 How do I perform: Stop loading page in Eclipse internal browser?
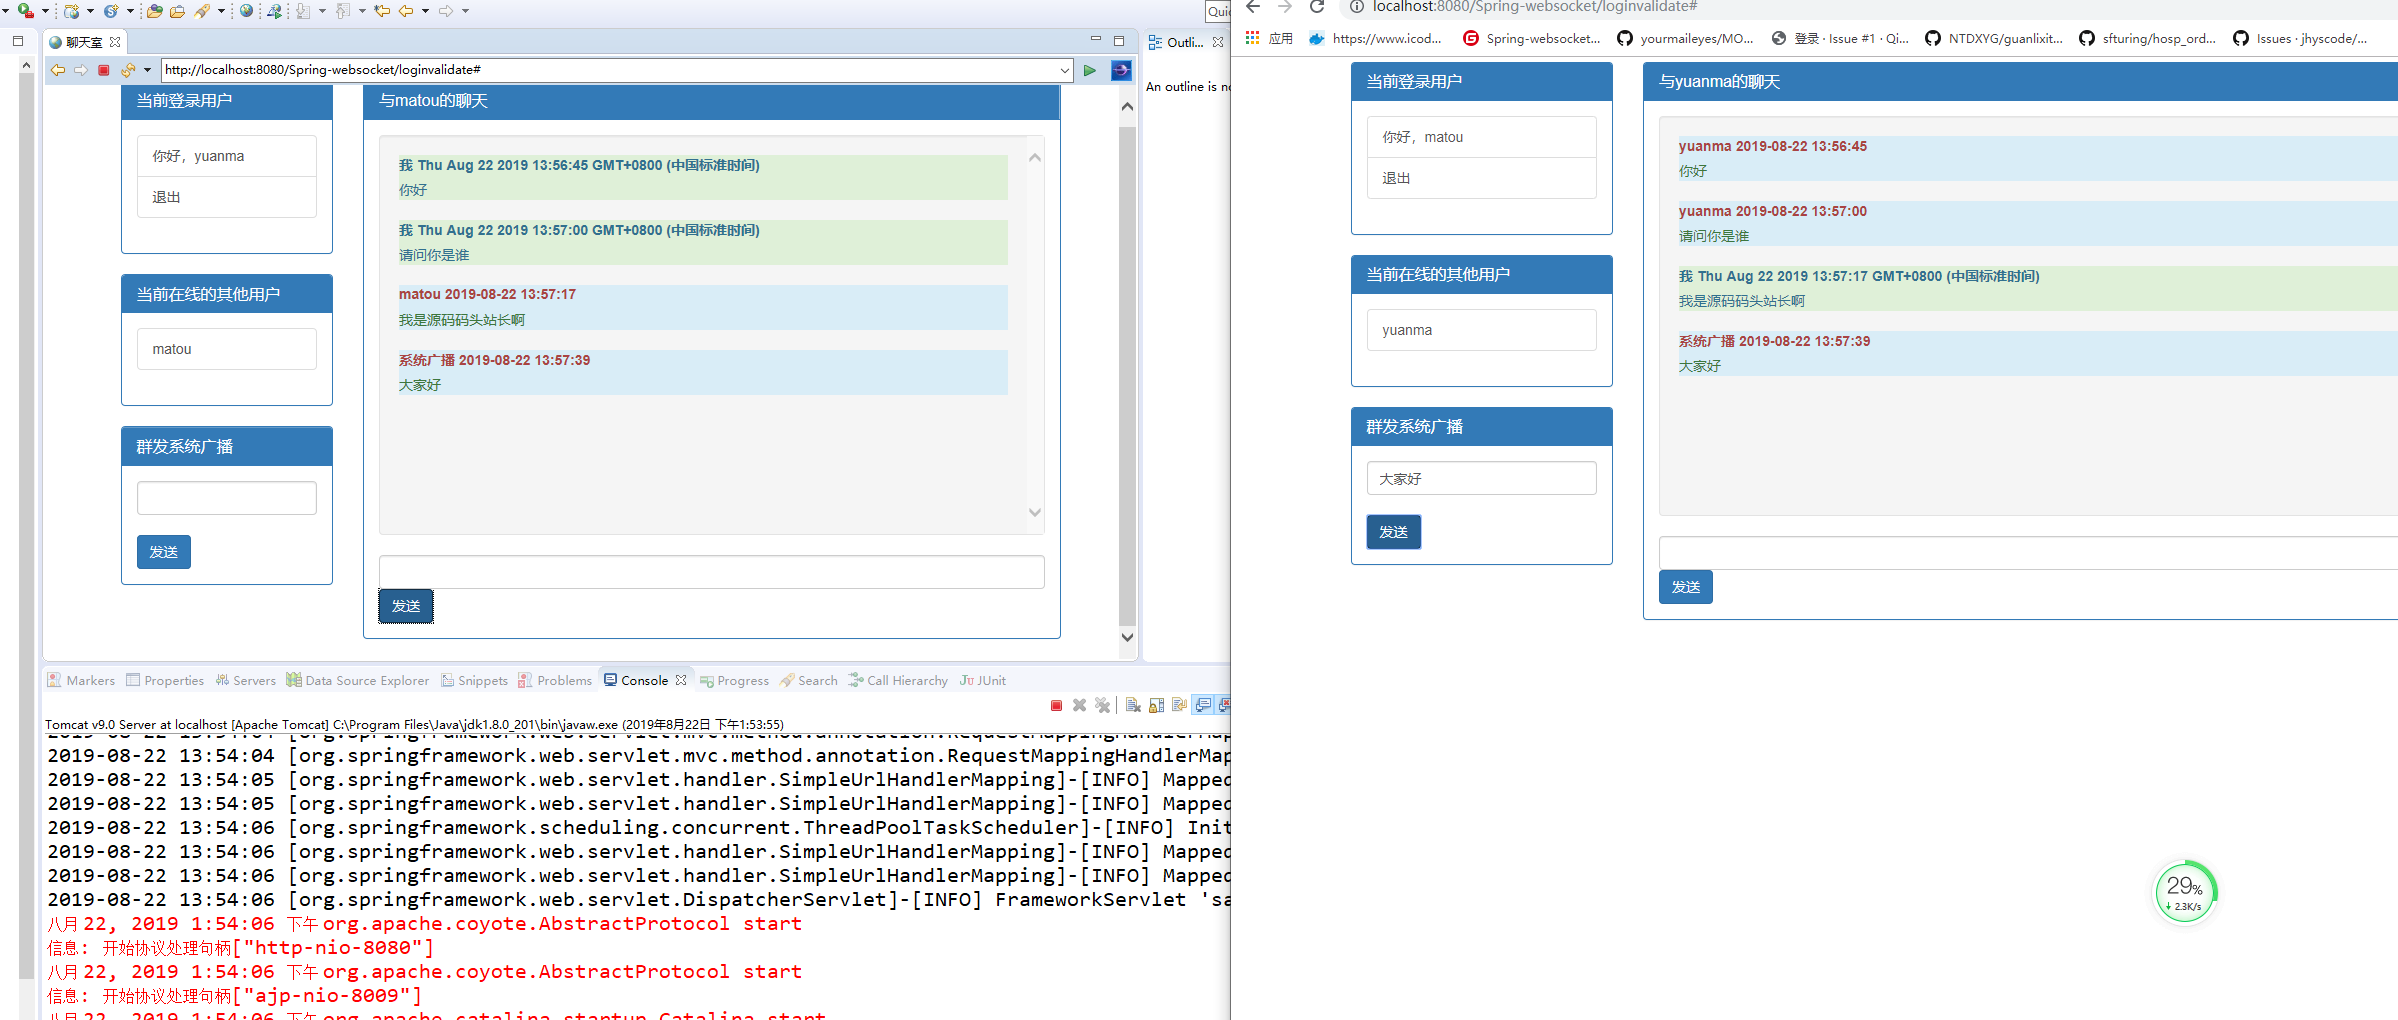[103, 70]
